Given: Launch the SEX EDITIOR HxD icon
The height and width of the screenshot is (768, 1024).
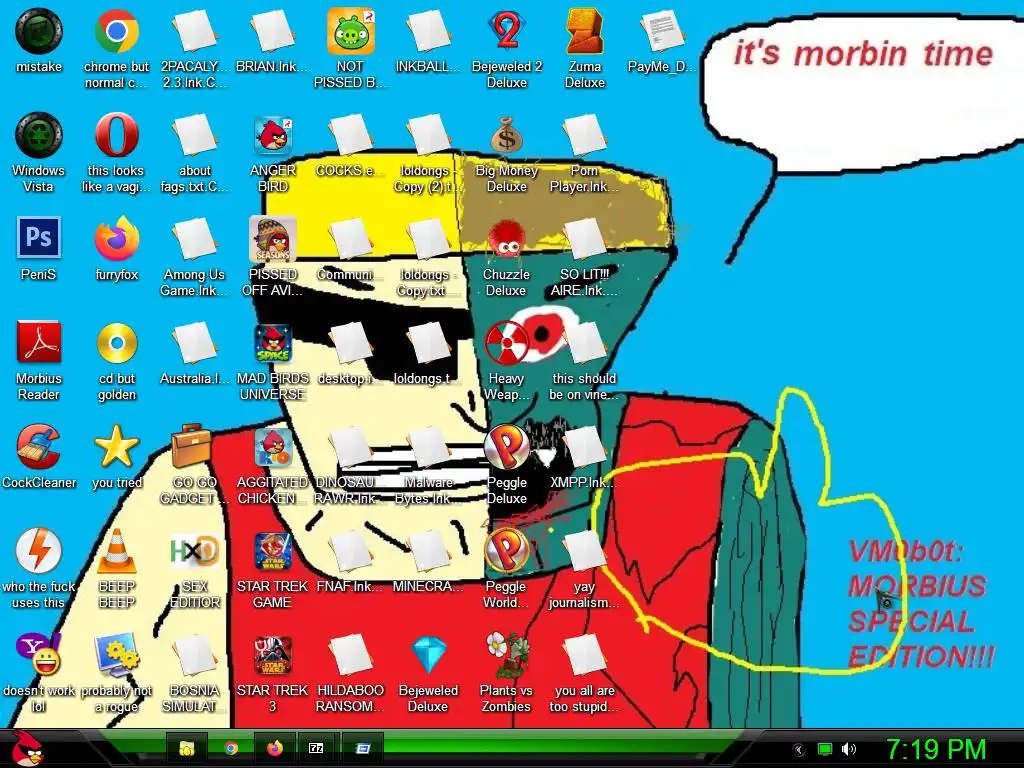Looking at the screenshot, I should point(195,551).
